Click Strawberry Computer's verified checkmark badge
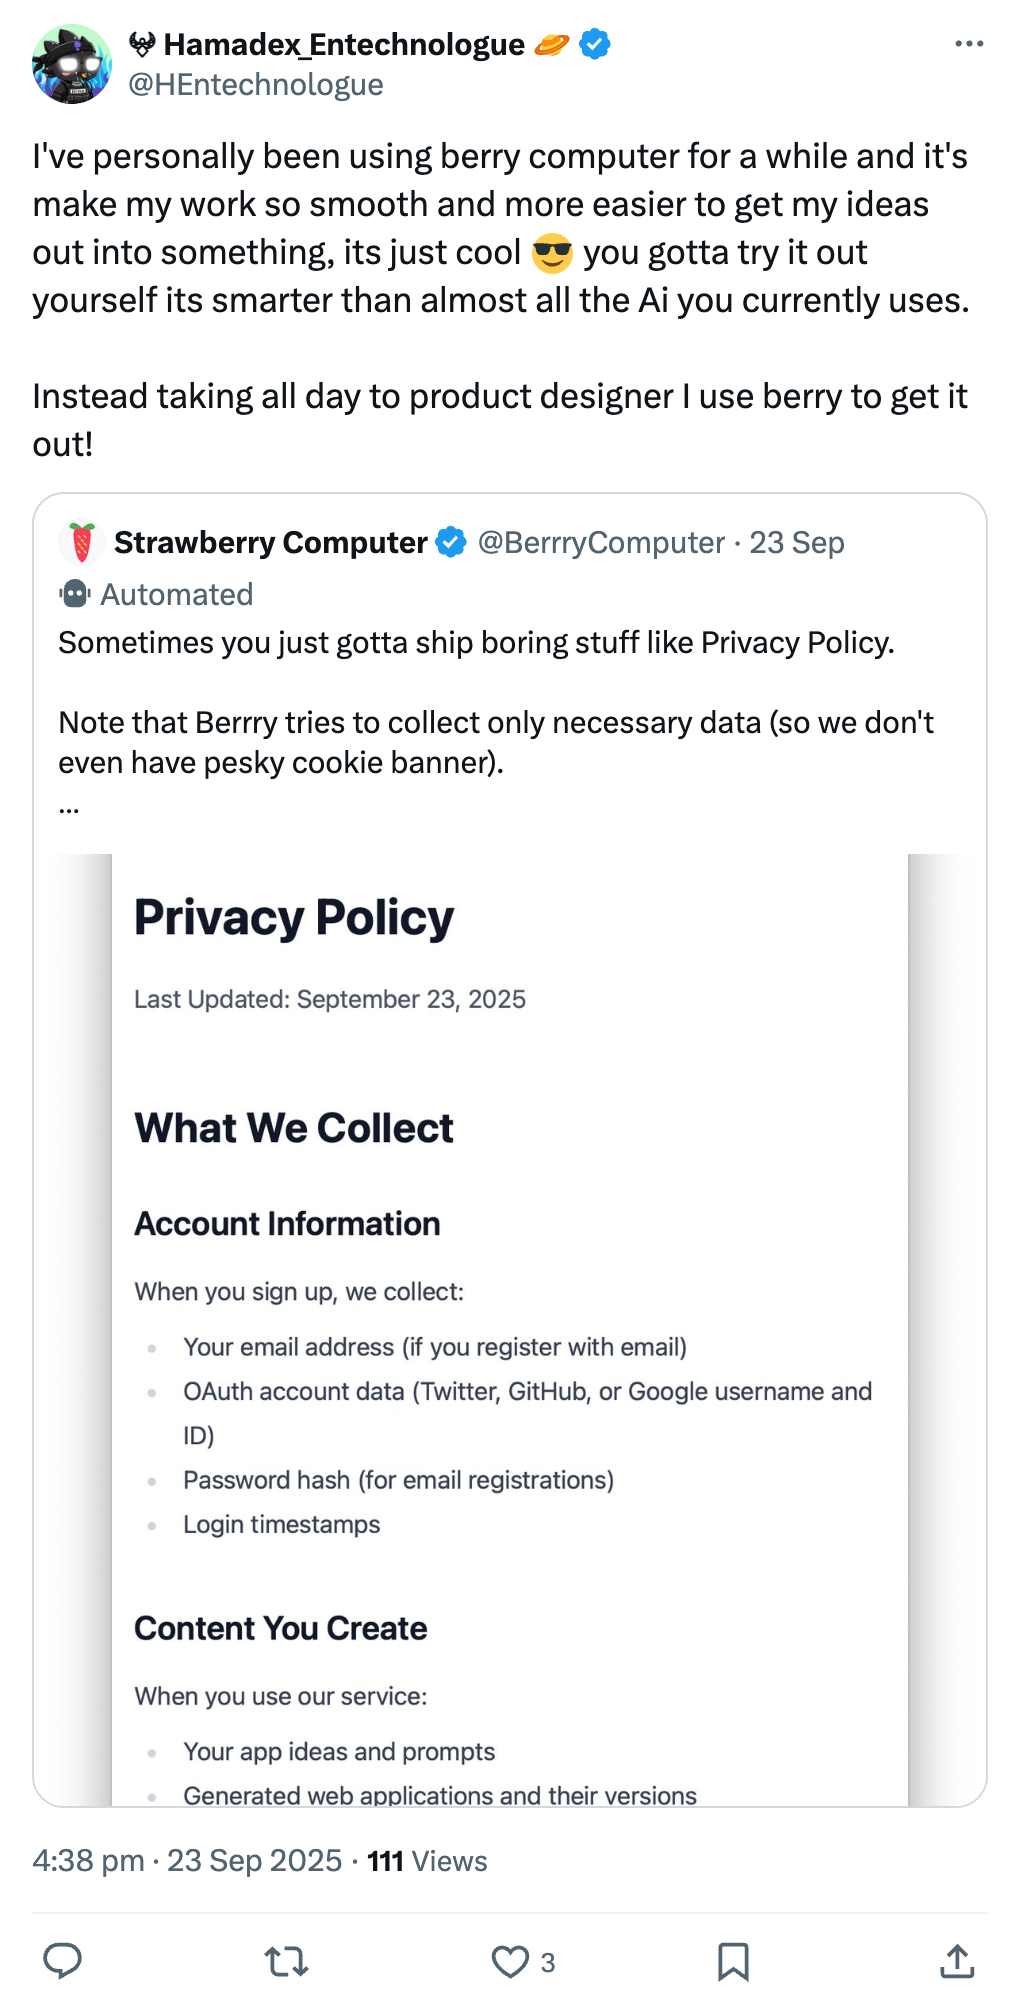 [x=451, y=543]
